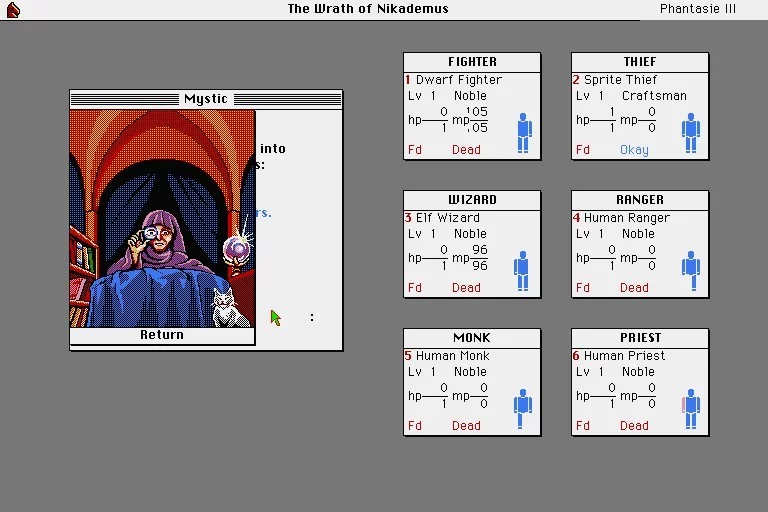Click the Fd label on the Priest card
Screen dimensions: 768x512
[x=583, y=426]
